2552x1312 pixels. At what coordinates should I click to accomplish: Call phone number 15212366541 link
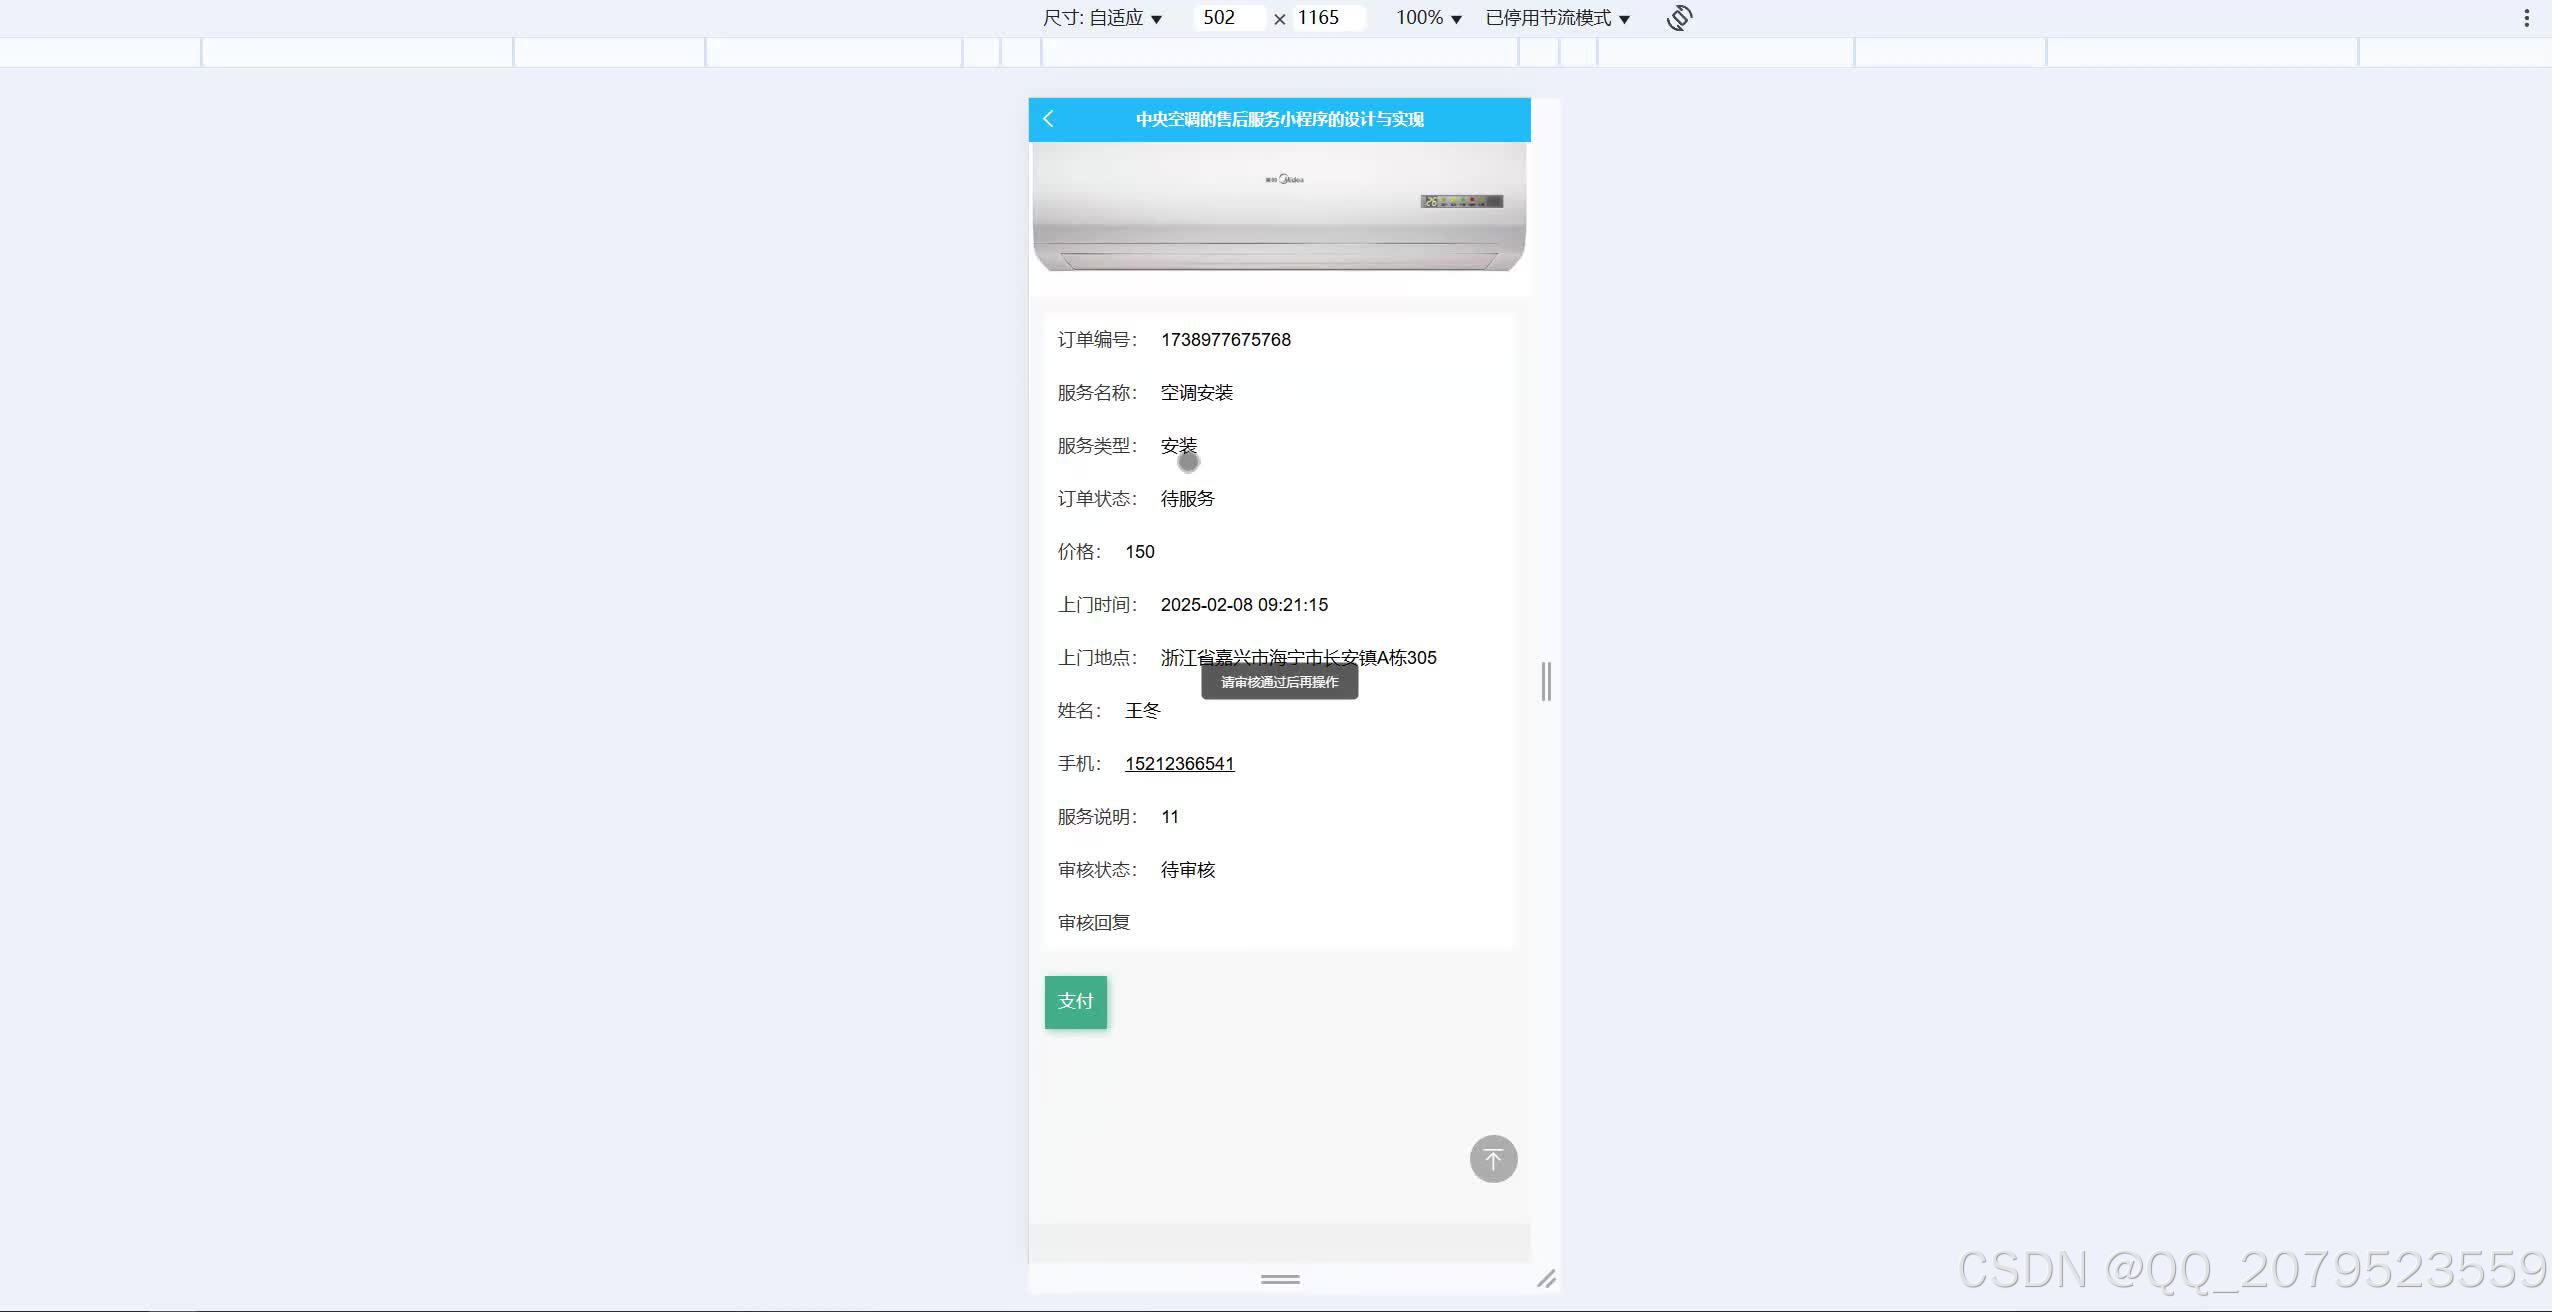(x=1179, y=763)
